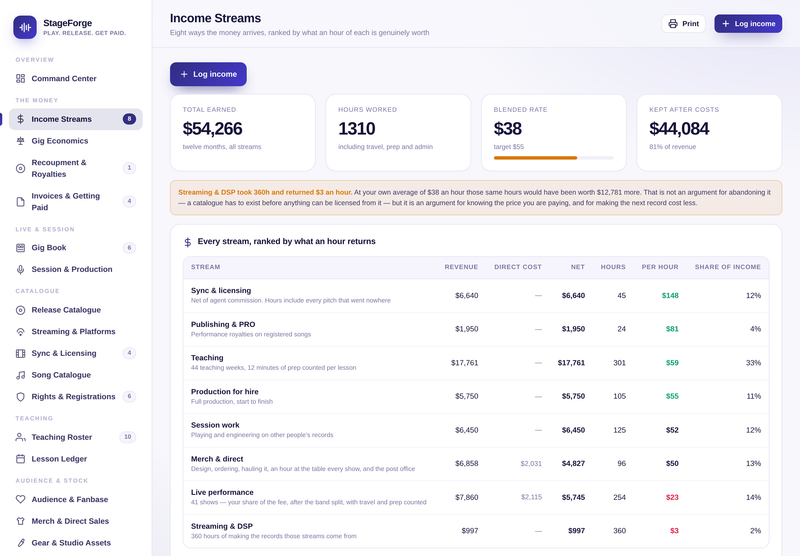Click the orange Streaming & DSP alert text
This screenshot has width=800, height=556.
[x=265, y=192]
